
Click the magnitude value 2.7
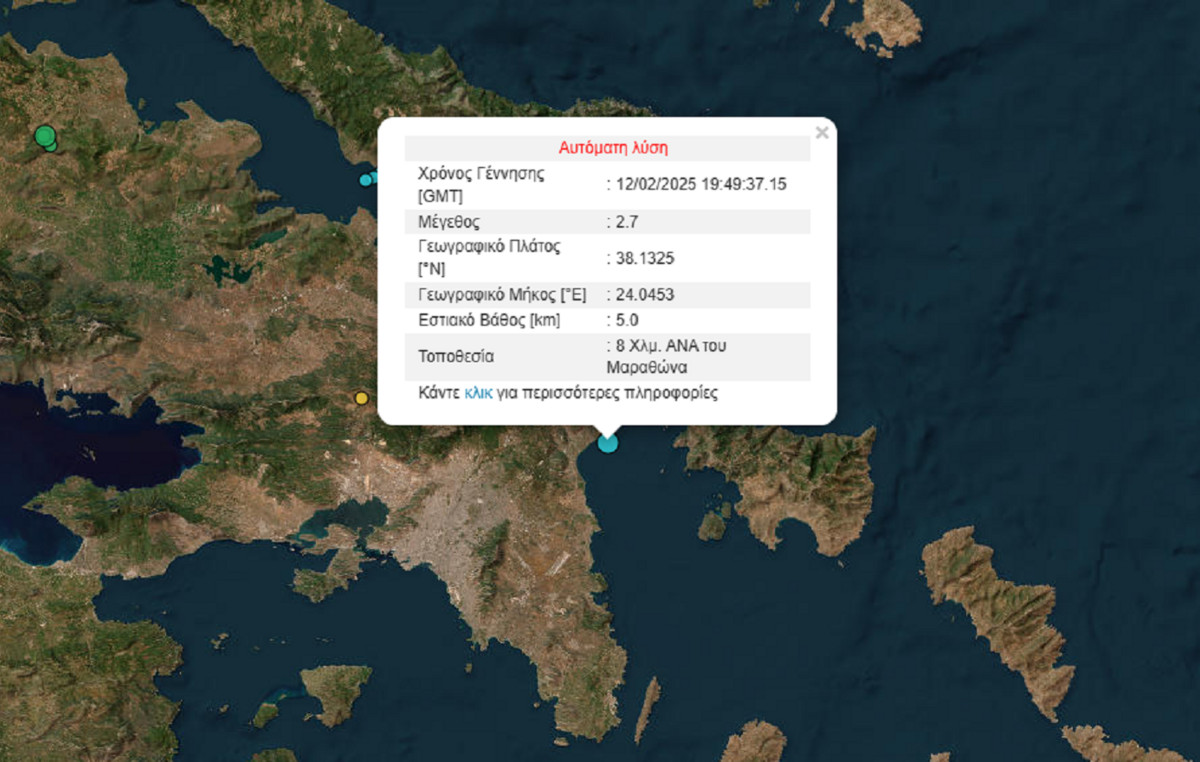click(x=627, y=222)
